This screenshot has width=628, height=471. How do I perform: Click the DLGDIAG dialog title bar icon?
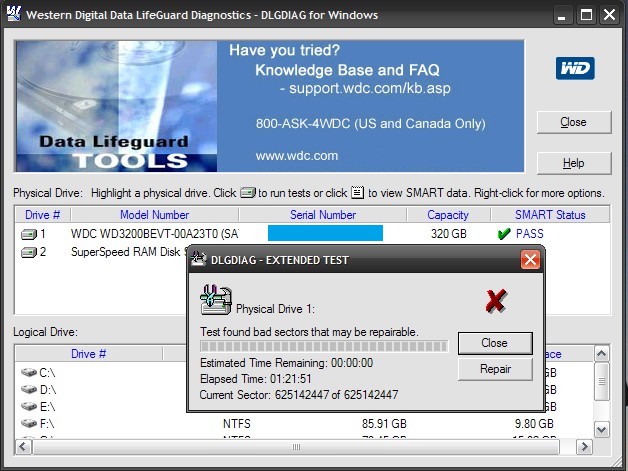coord(199,260)
